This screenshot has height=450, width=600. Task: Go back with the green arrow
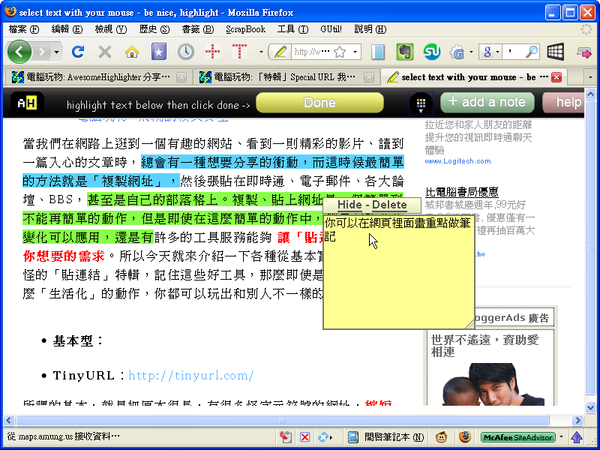(19, 52)
